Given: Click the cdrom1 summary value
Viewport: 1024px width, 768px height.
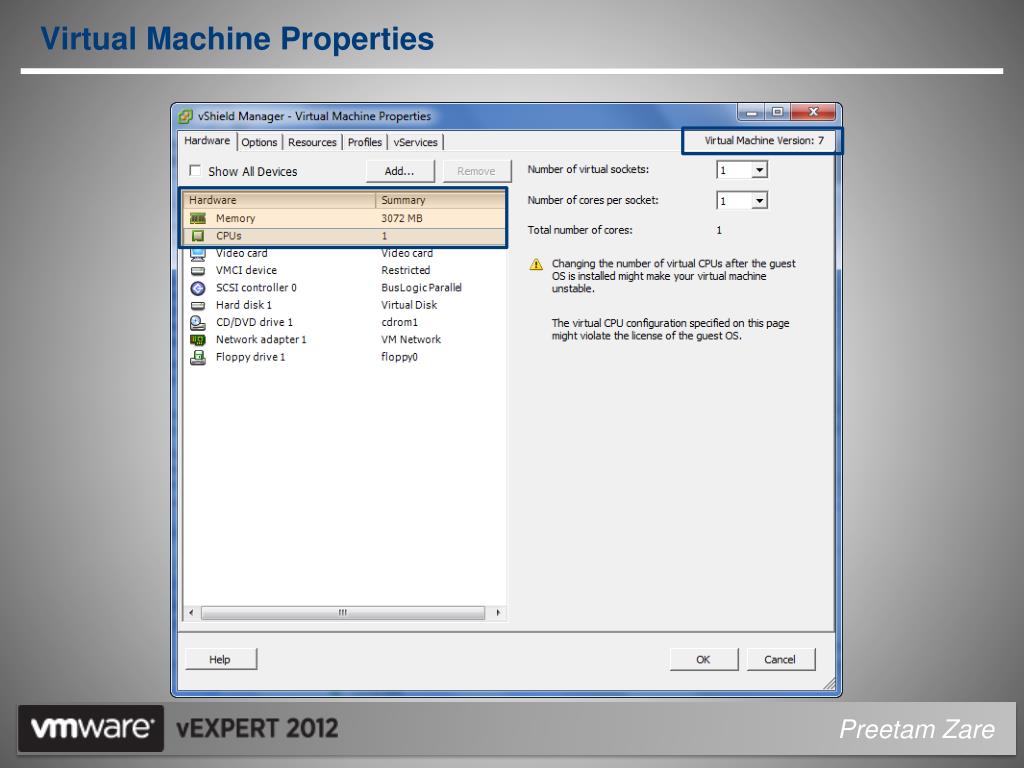Looking at the screenshot, I should pos(399,323).
